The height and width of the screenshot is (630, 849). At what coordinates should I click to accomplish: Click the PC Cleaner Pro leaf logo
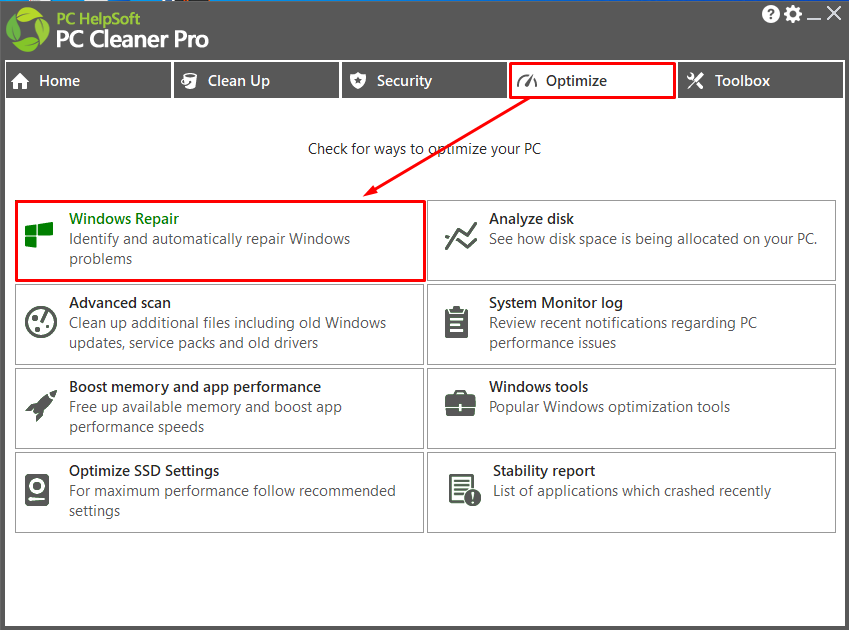click(x=27, y=30)
